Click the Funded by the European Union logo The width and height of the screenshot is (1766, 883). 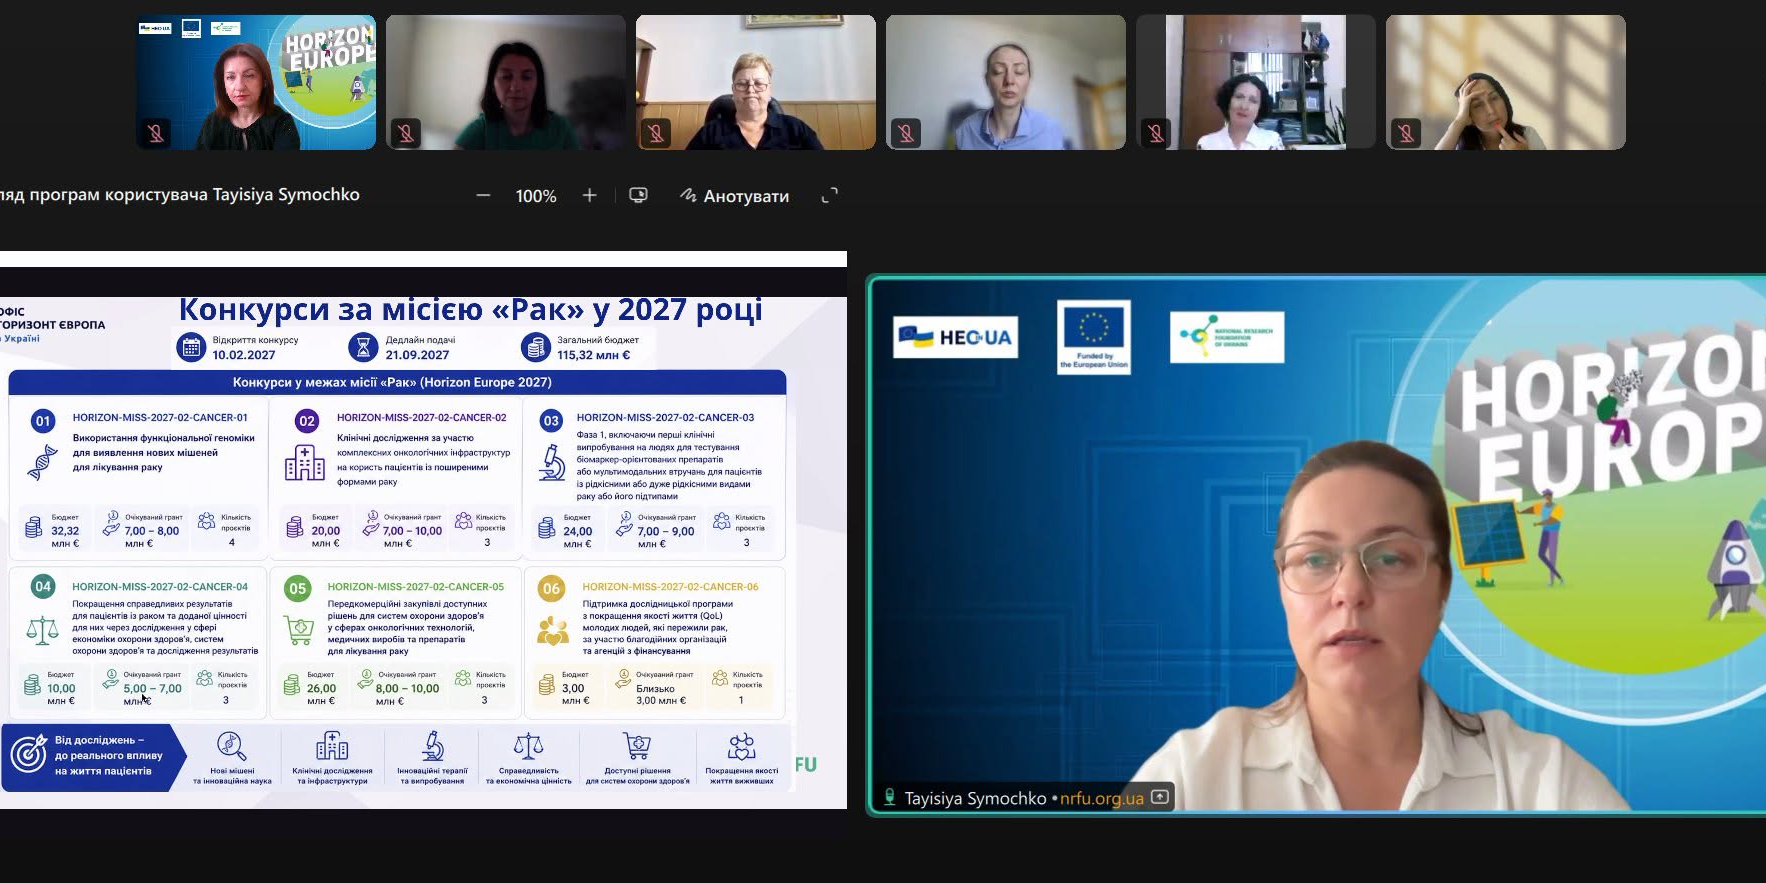[1094, 337]
